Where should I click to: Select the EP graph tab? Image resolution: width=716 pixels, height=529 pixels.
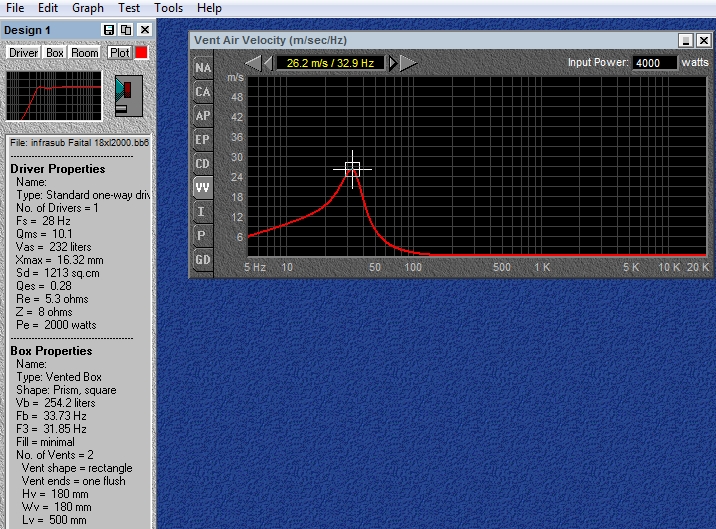pyautogui.click(x=203, y=139)
